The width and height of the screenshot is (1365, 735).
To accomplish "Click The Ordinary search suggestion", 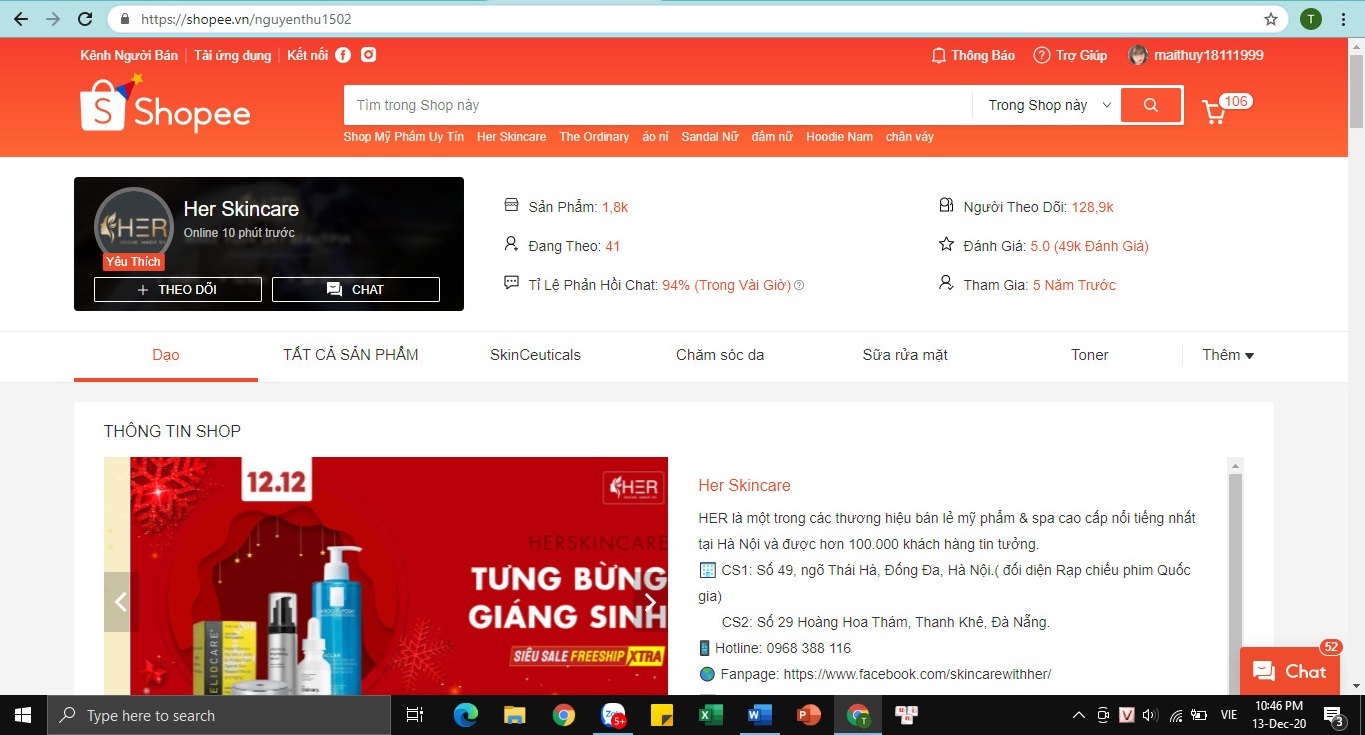I will pyautogui.click(x=594, y=137).
